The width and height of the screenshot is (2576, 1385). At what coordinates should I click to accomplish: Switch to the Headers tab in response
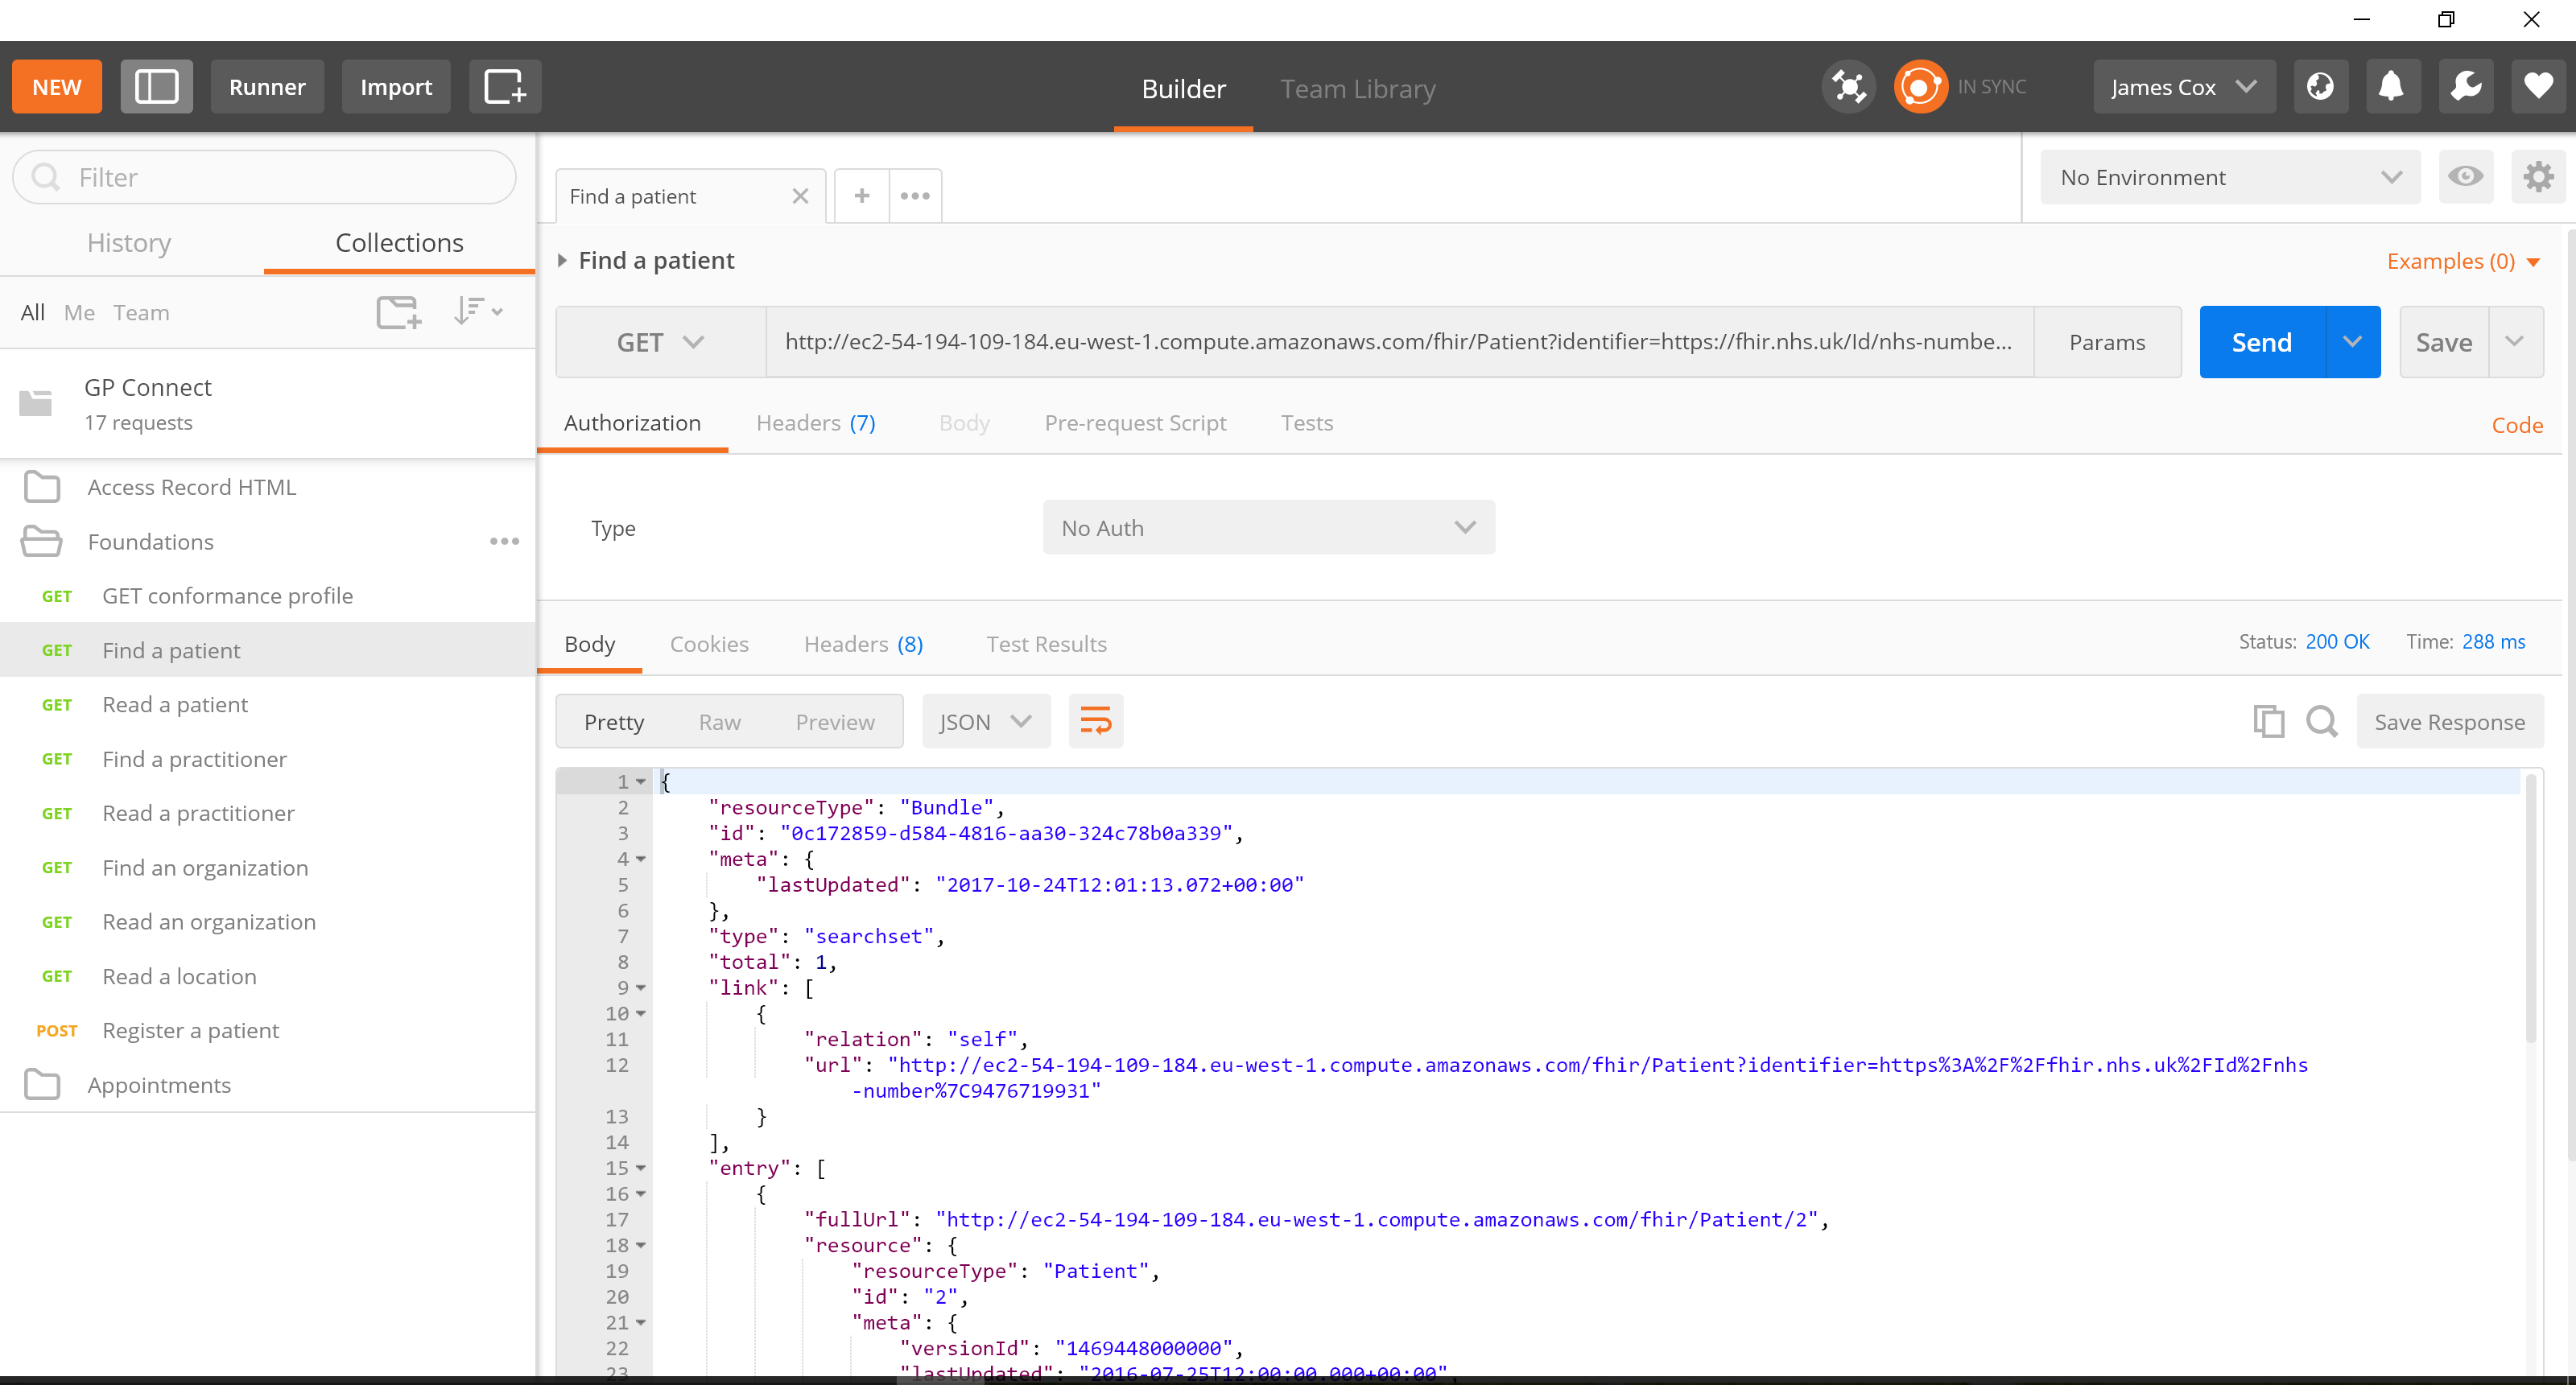click(863, 643)
